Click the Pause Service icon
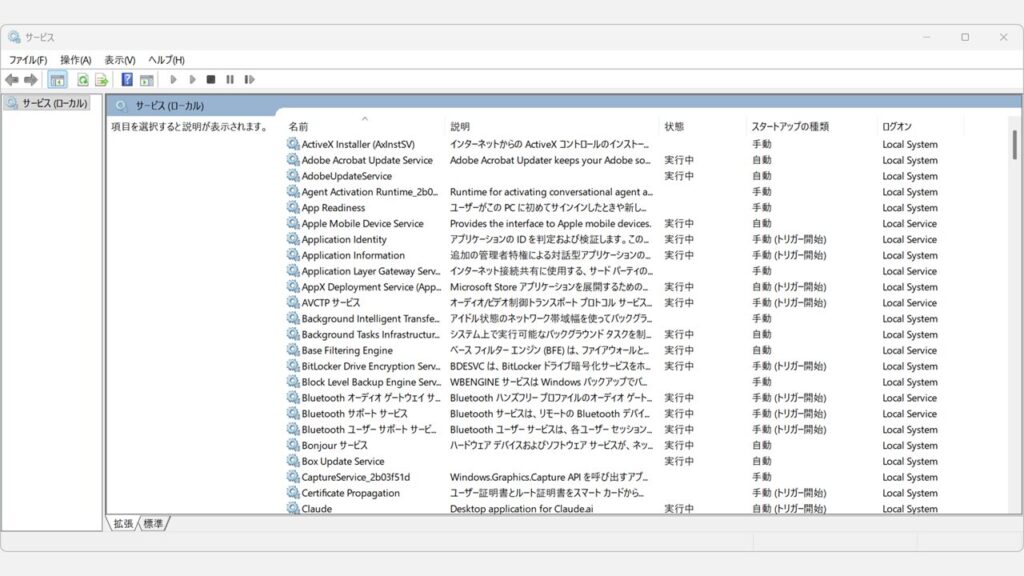This screenshot has height=576, width=1024. point(230,79)
